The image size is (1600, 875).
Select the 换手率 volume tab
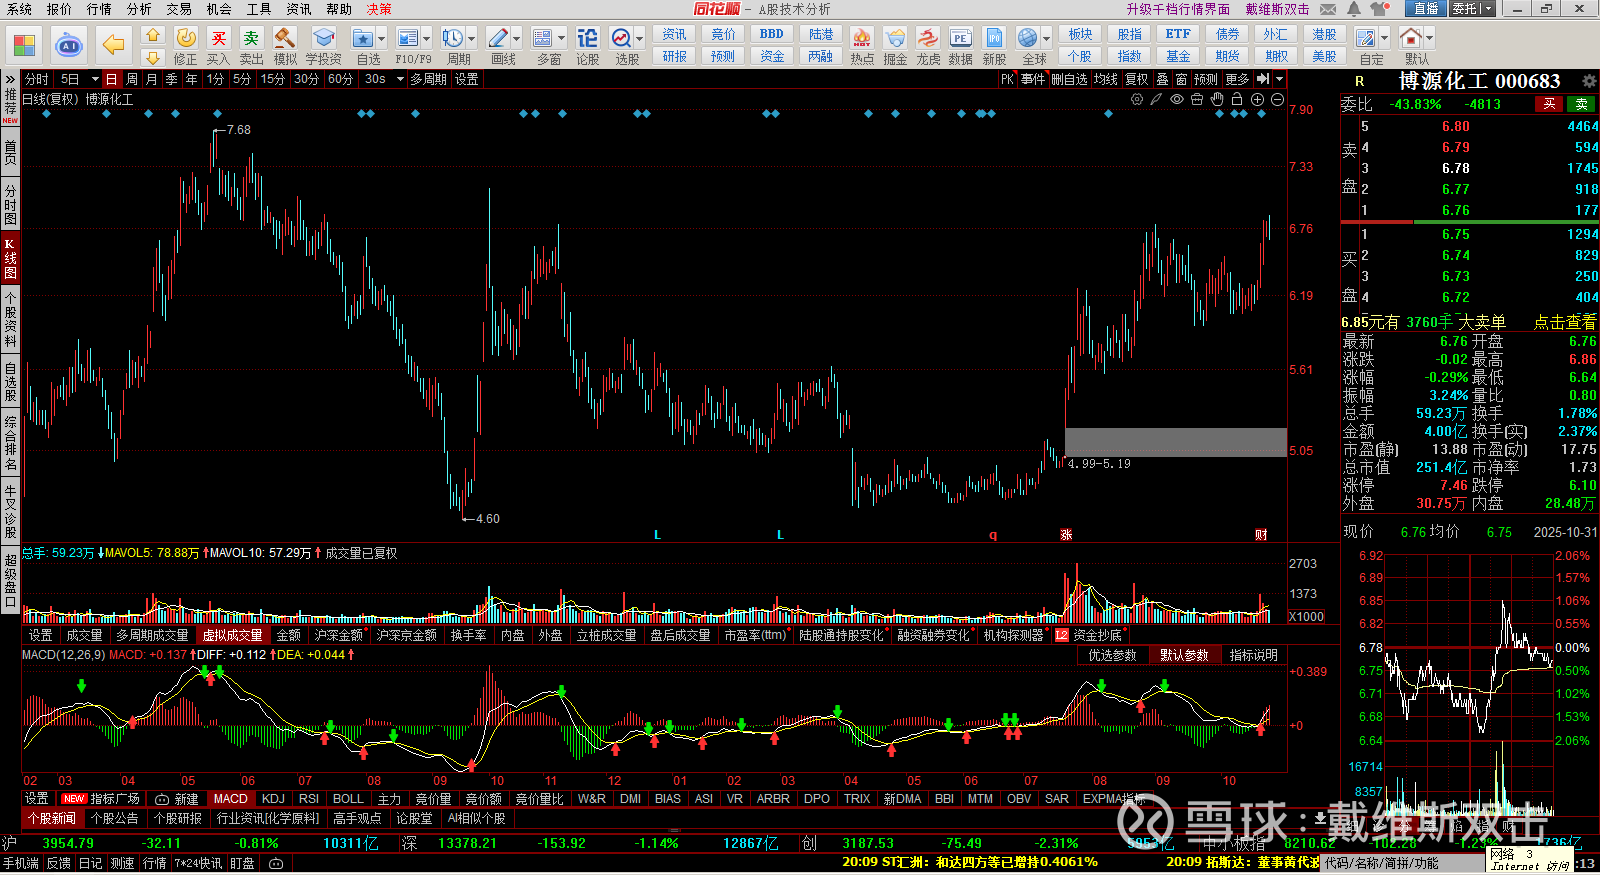coord(468,635)
